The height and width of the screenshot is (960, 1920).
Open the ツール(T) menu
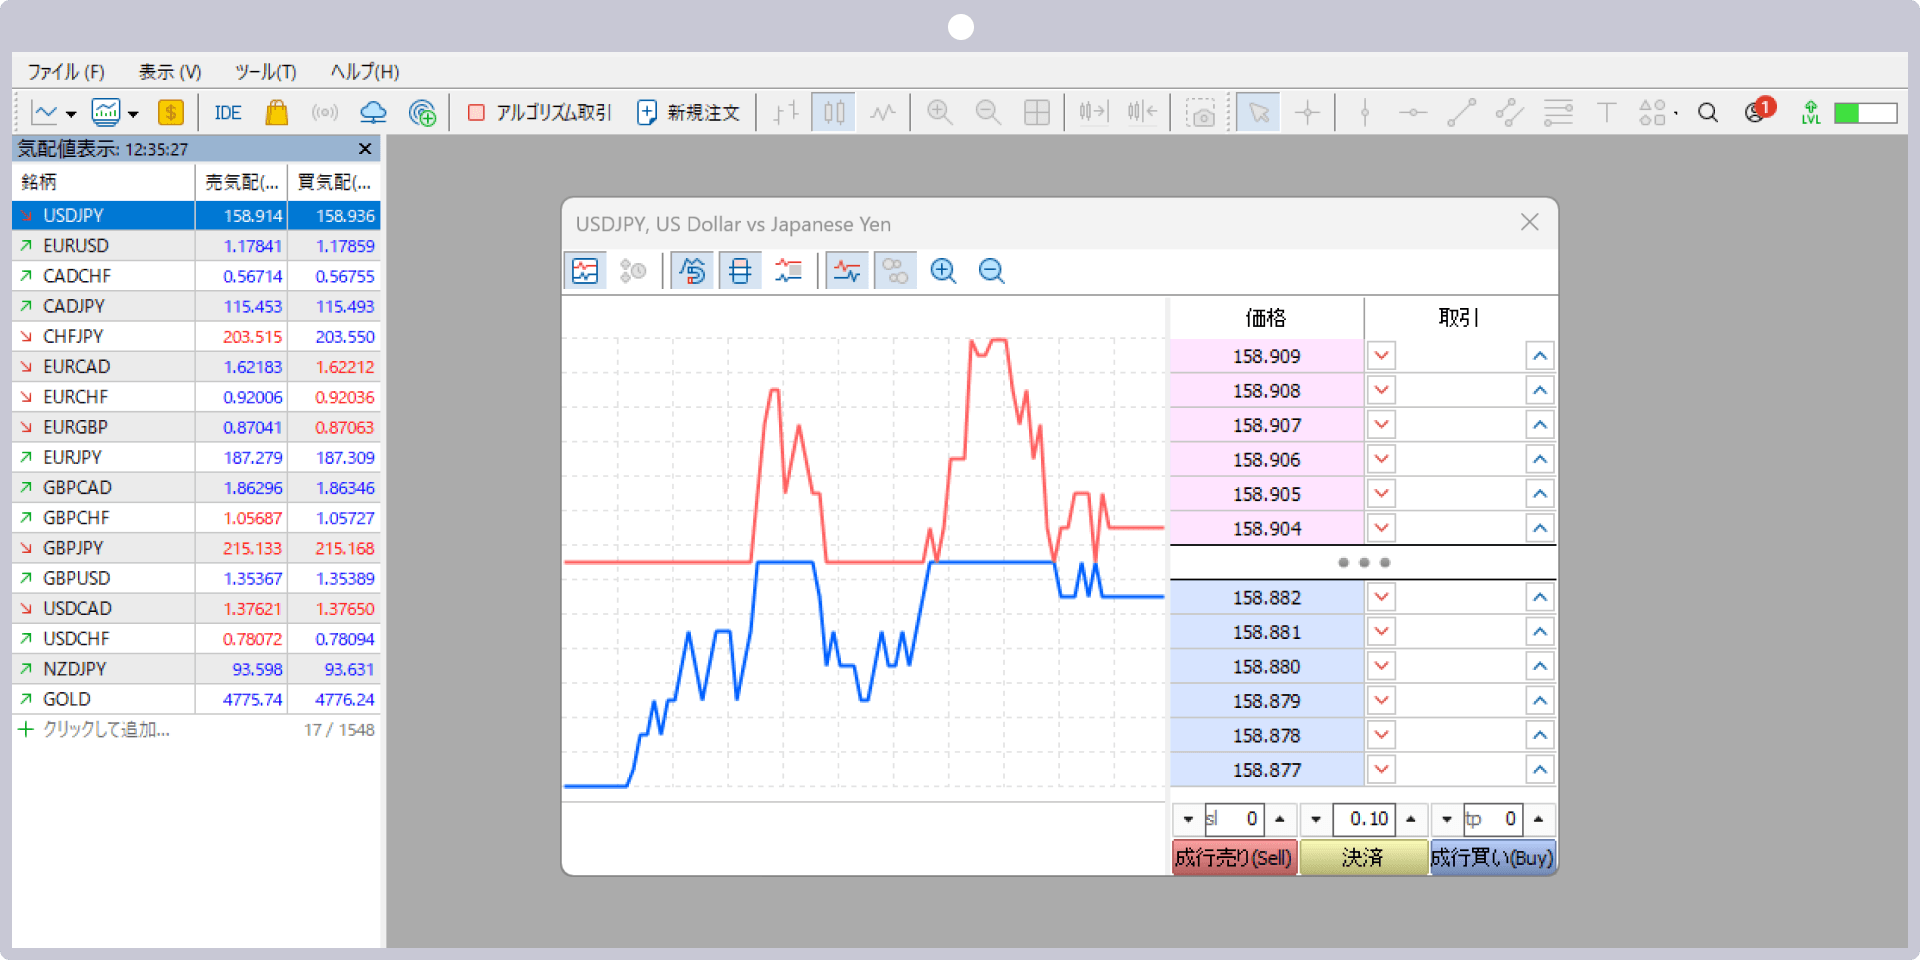point(265,72)
